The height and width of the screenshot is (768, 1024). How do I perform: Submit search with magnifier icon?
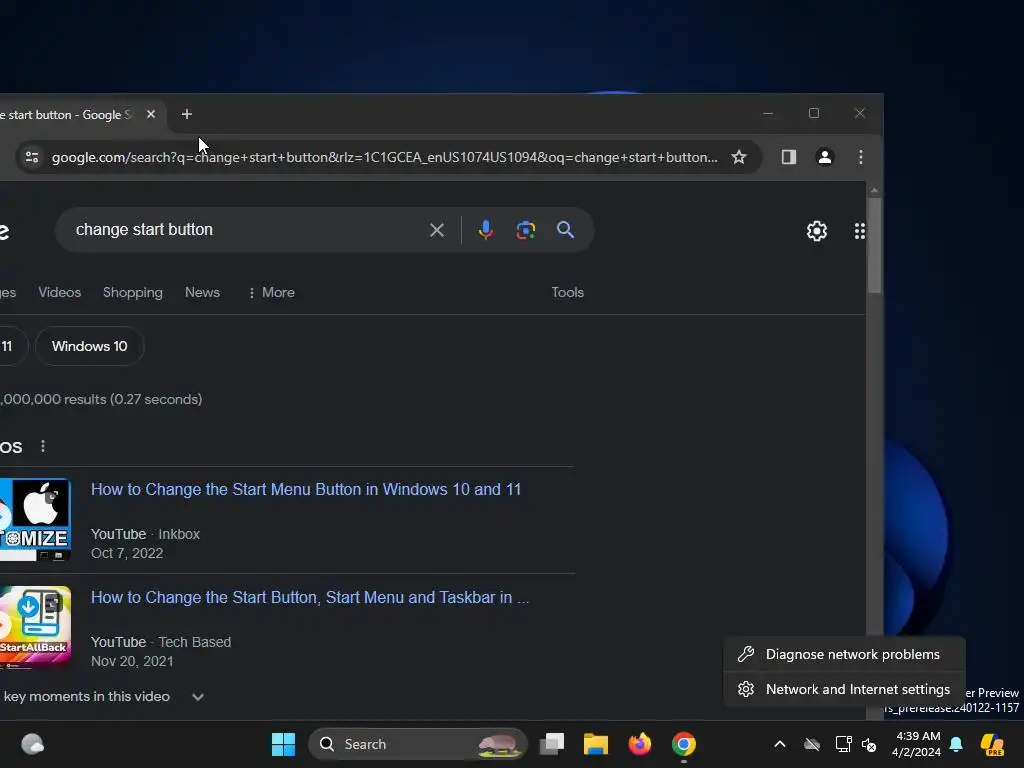coord(566,230)
